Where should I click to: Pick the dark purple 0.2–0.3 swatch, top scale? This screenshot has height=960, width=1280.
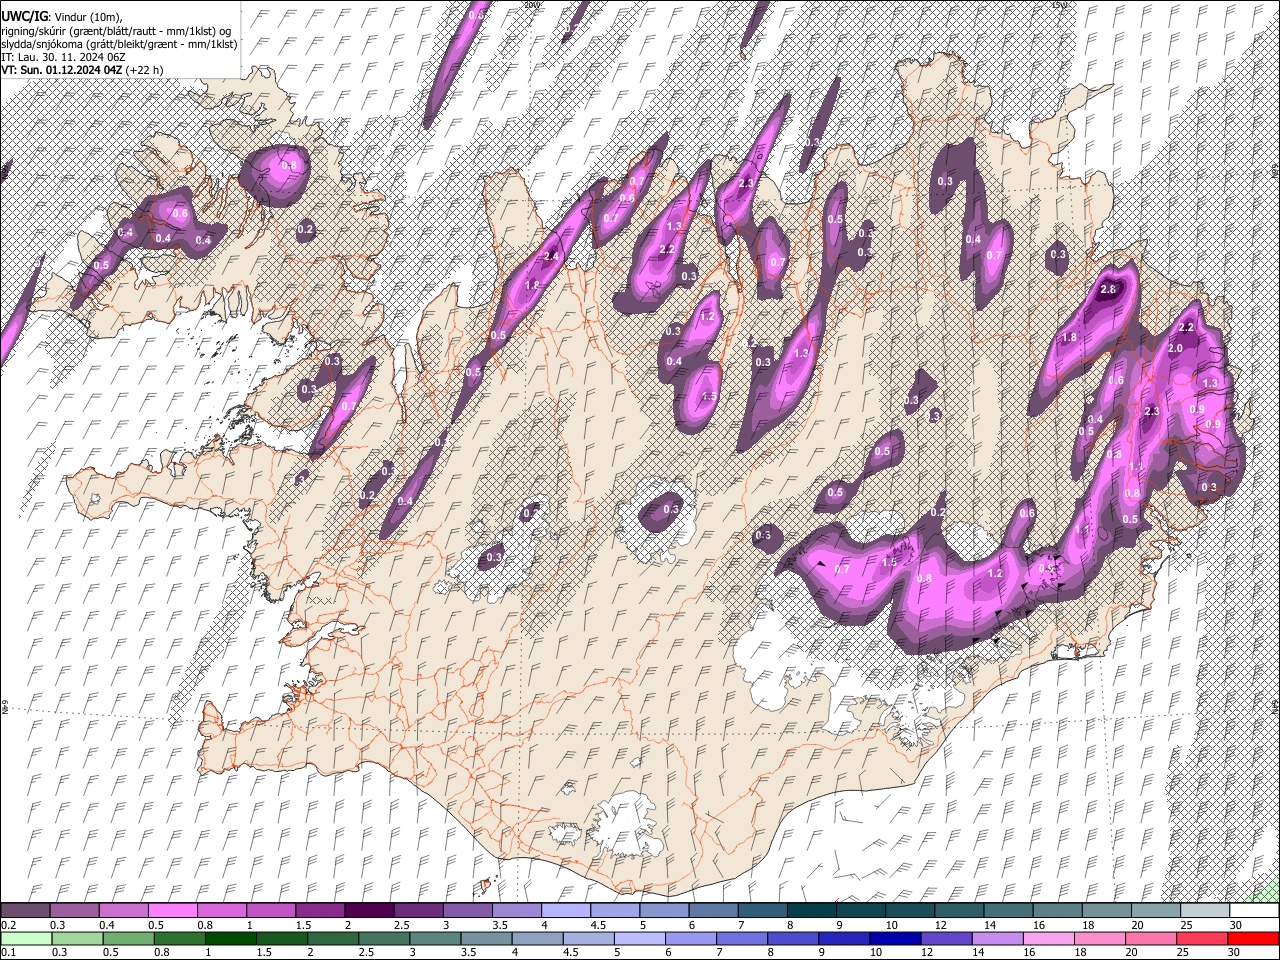(25, 910)
